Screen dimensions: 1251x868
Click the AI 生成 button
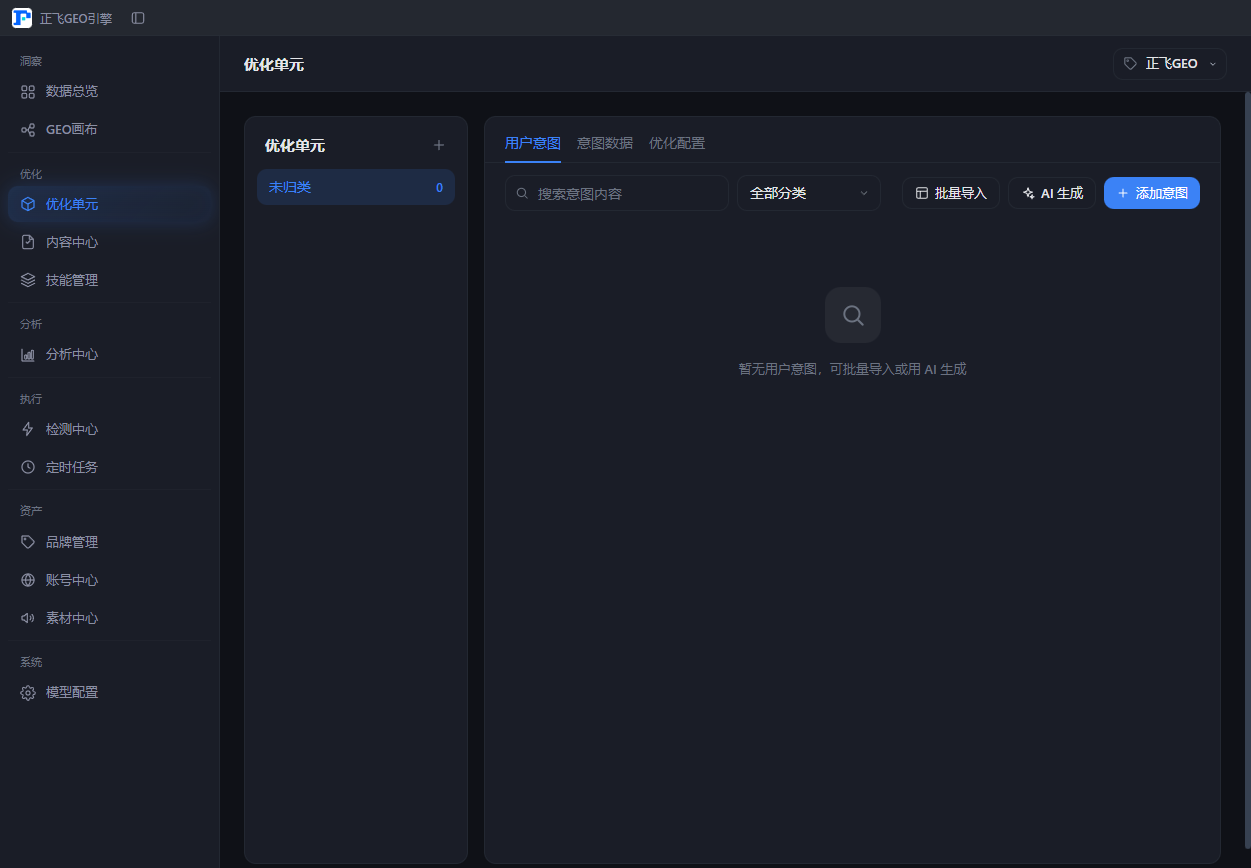coord(1052,193)
